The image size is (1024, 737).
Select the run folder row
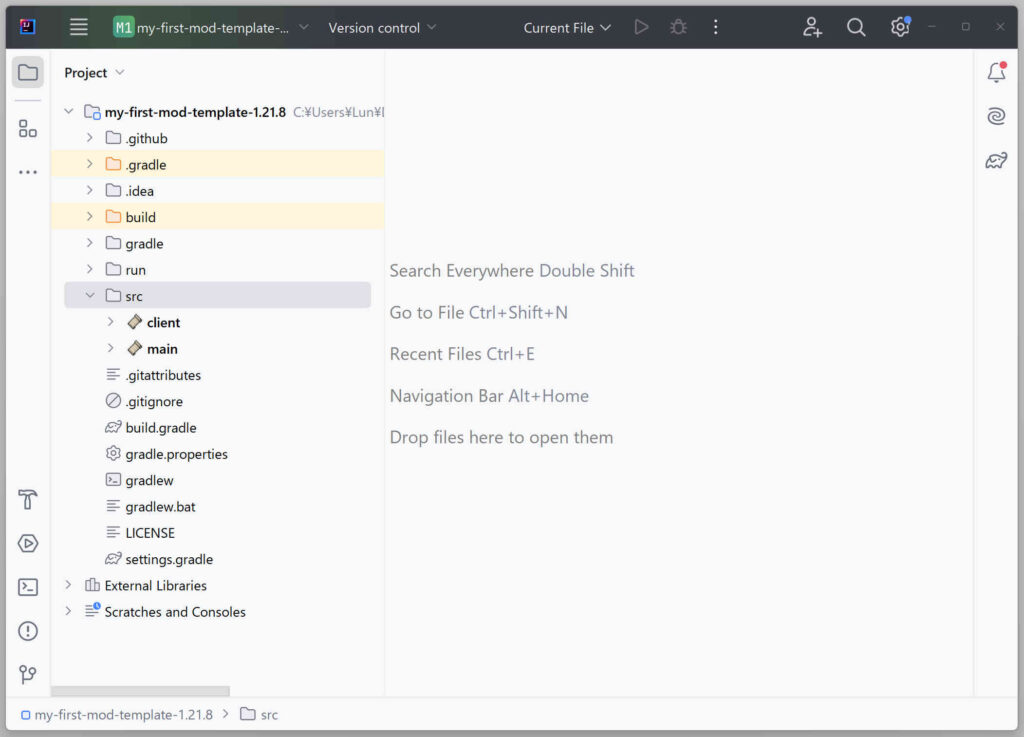pos(217,270)
